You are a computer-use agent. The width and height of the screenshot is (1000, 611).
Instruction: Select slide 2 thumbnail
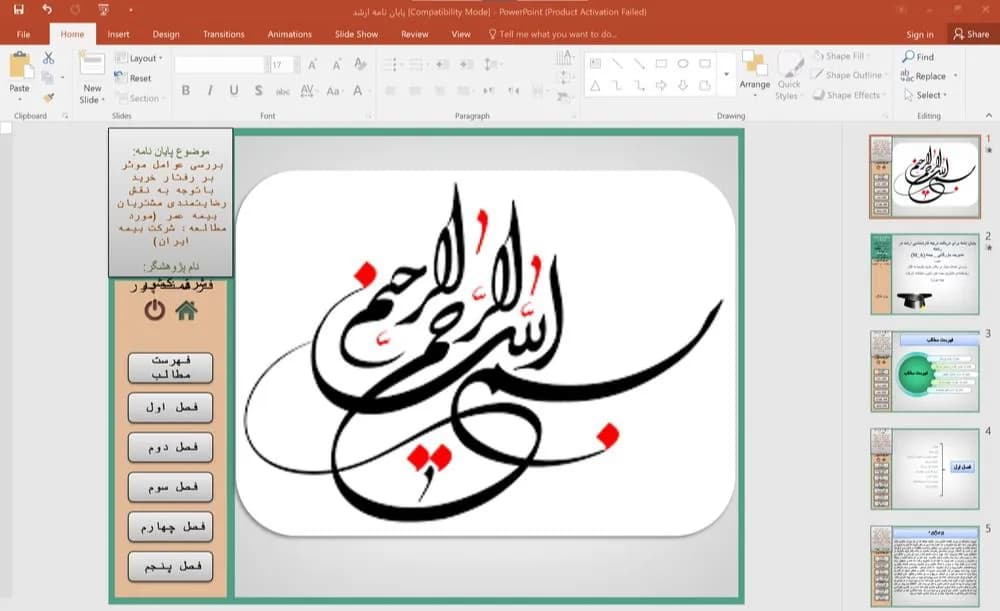(925, 274)
